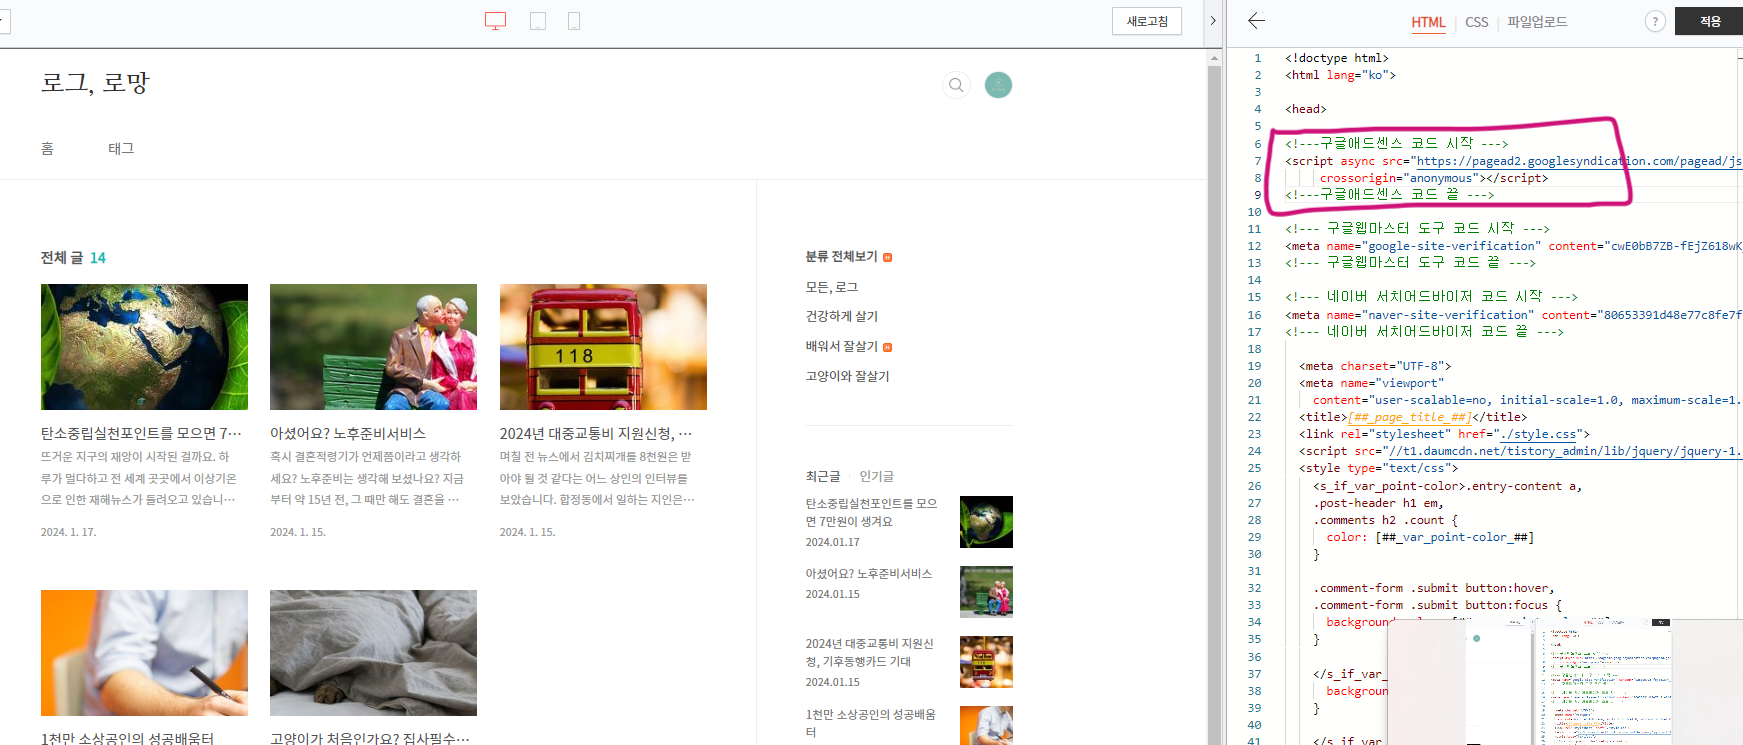
Task: Open the blog search magnifier icon
Action: (x=956, y=85)
